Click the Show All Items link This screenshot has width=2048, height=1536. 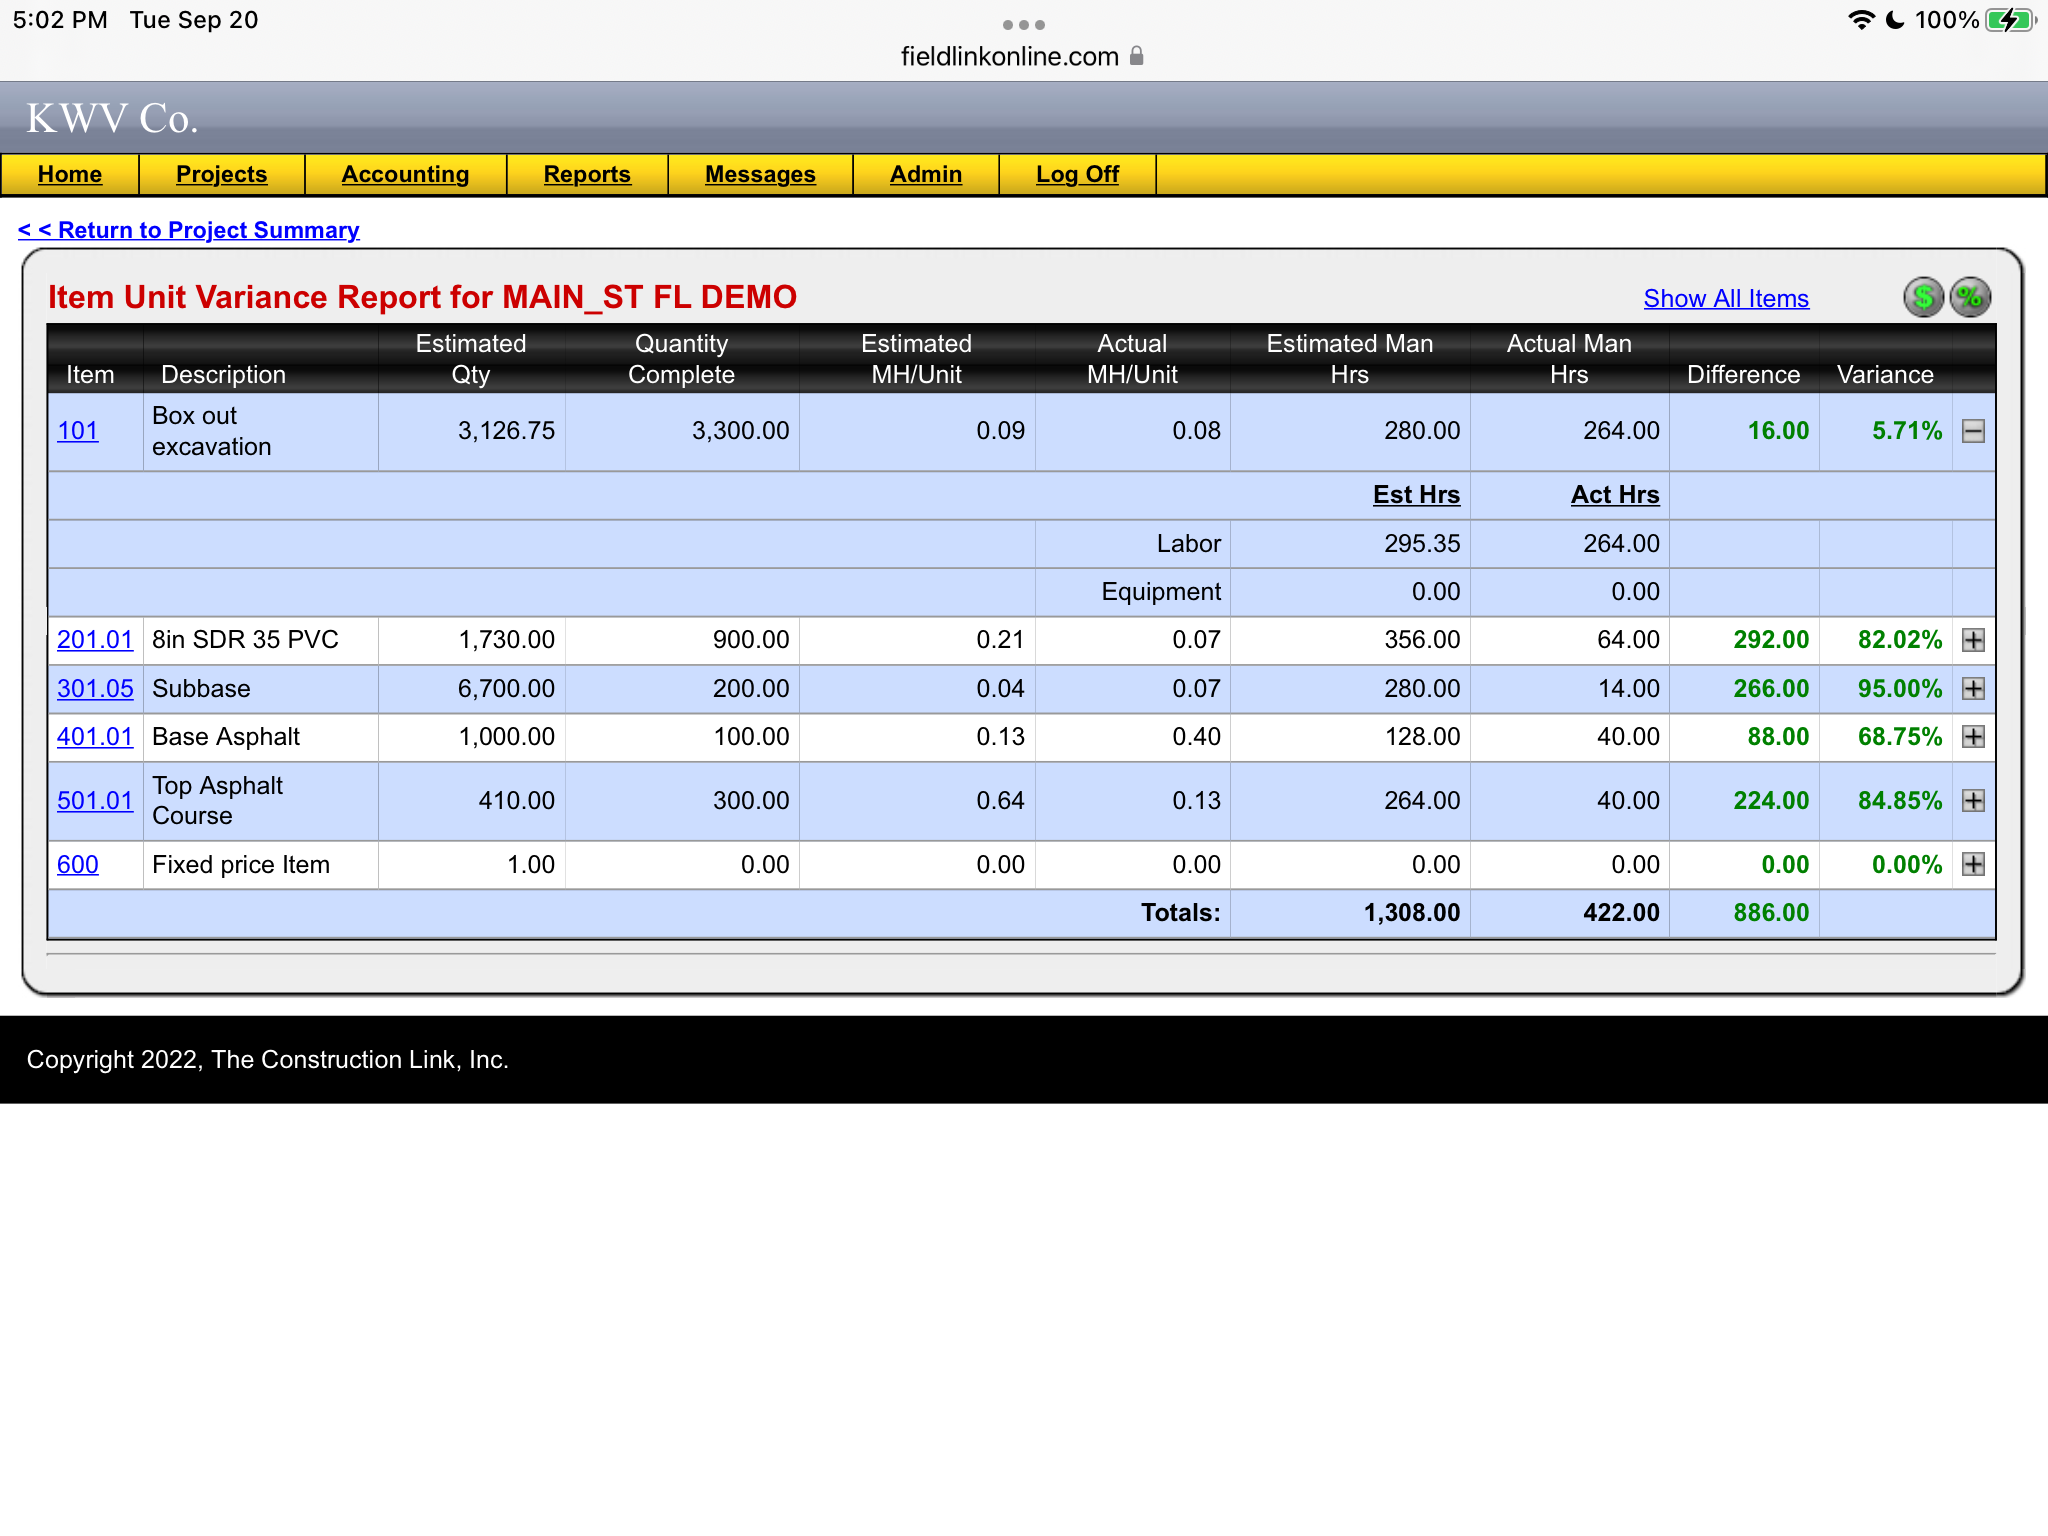(x=1725, y=298)
